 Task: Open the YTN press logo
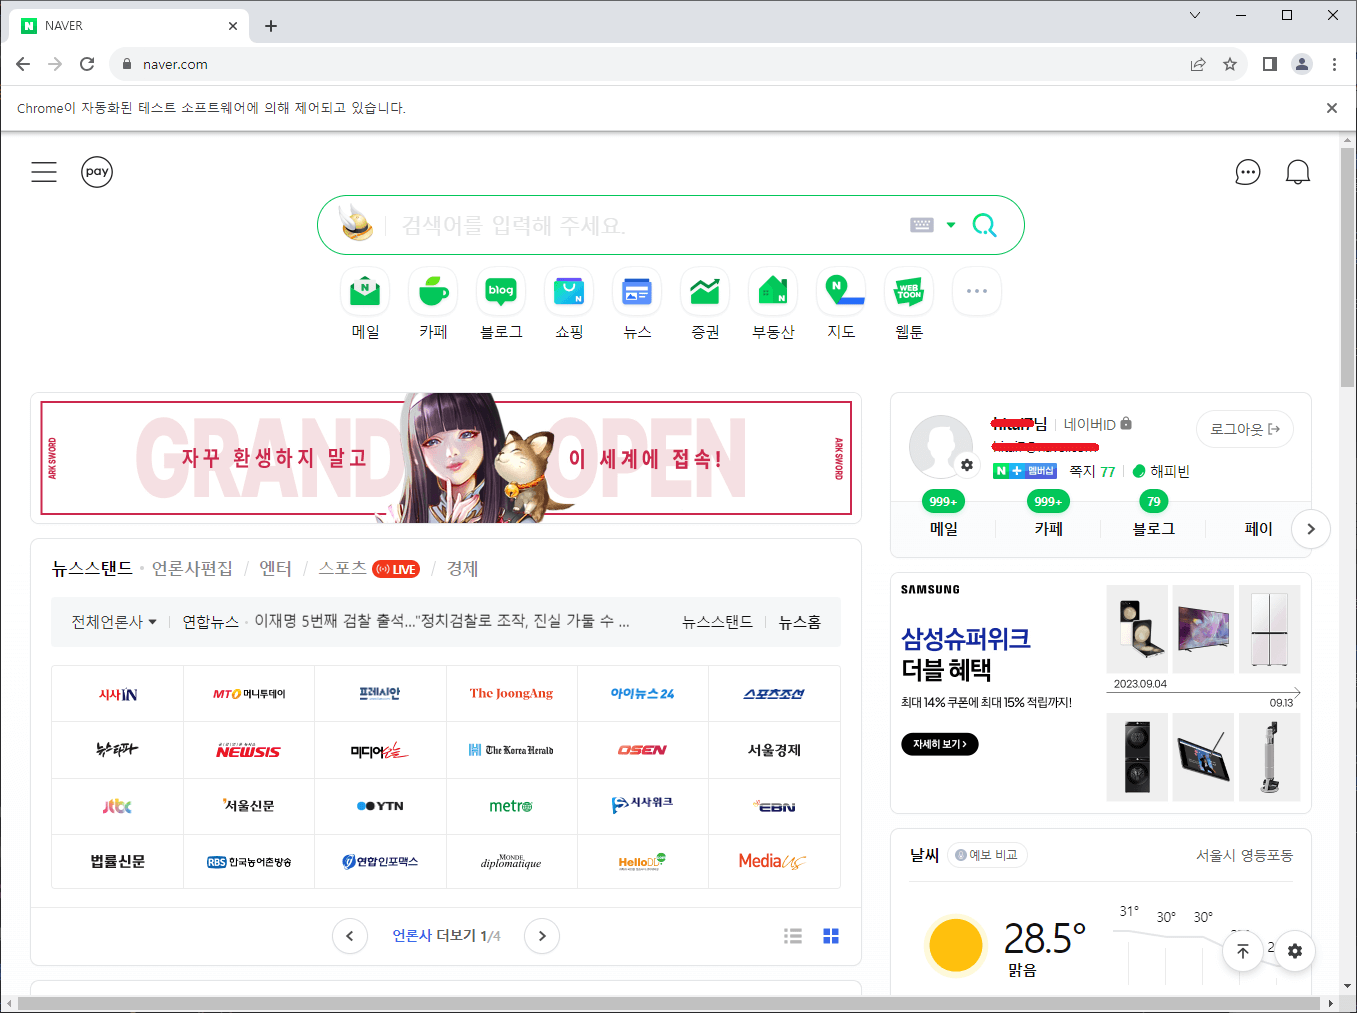coord(380,806)
